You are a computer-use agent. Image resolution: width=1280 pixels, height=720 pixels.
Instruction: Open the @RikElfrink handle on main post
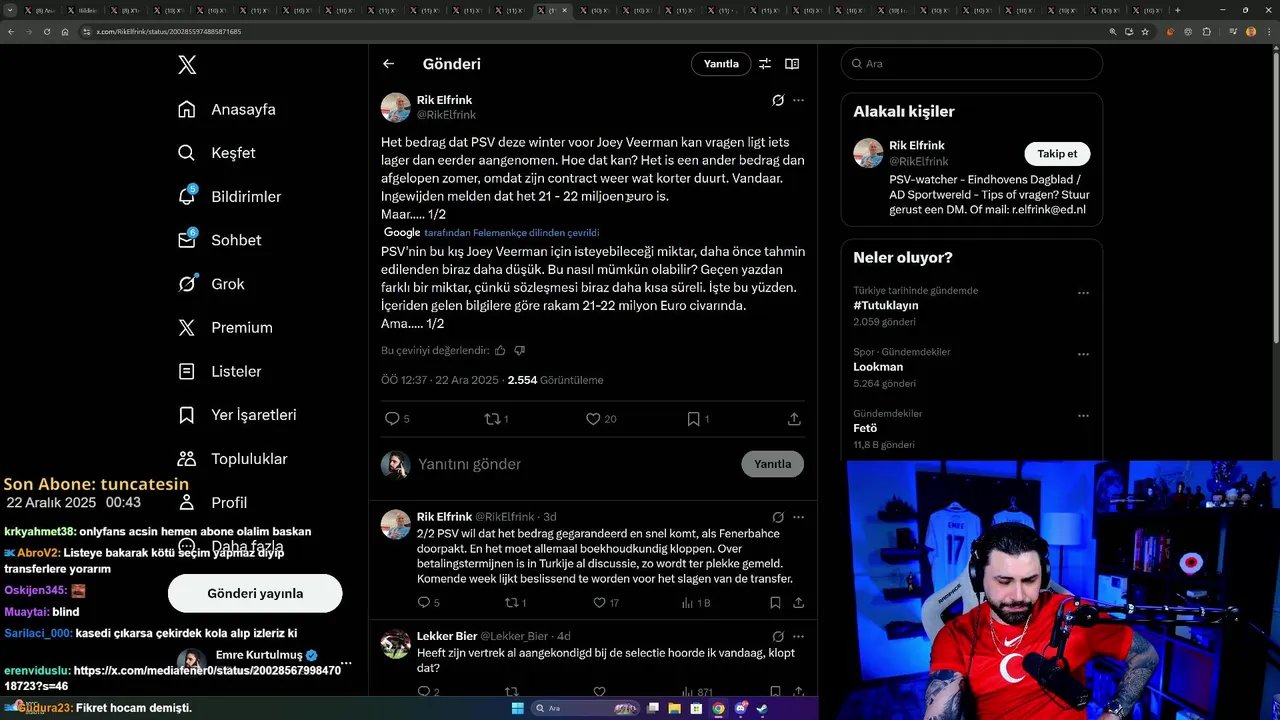[x=446, y=115]
